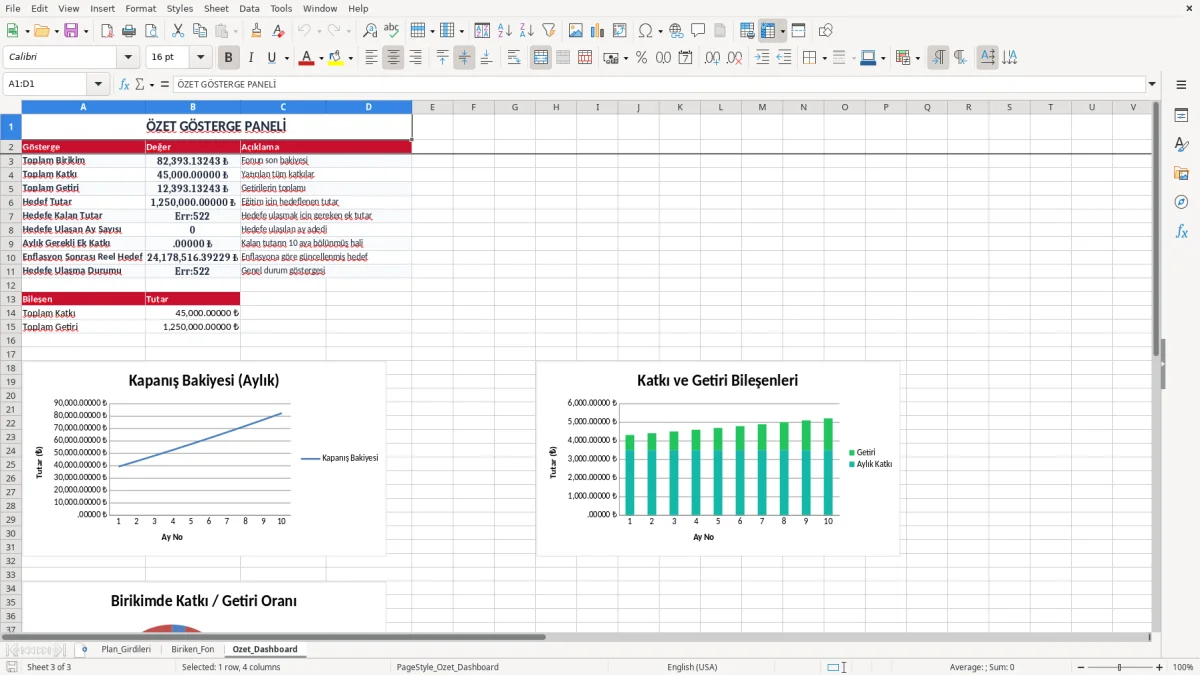Toggle Italic formatting
This screenshot has height=675, width=1200.
[x=251, y=58]
